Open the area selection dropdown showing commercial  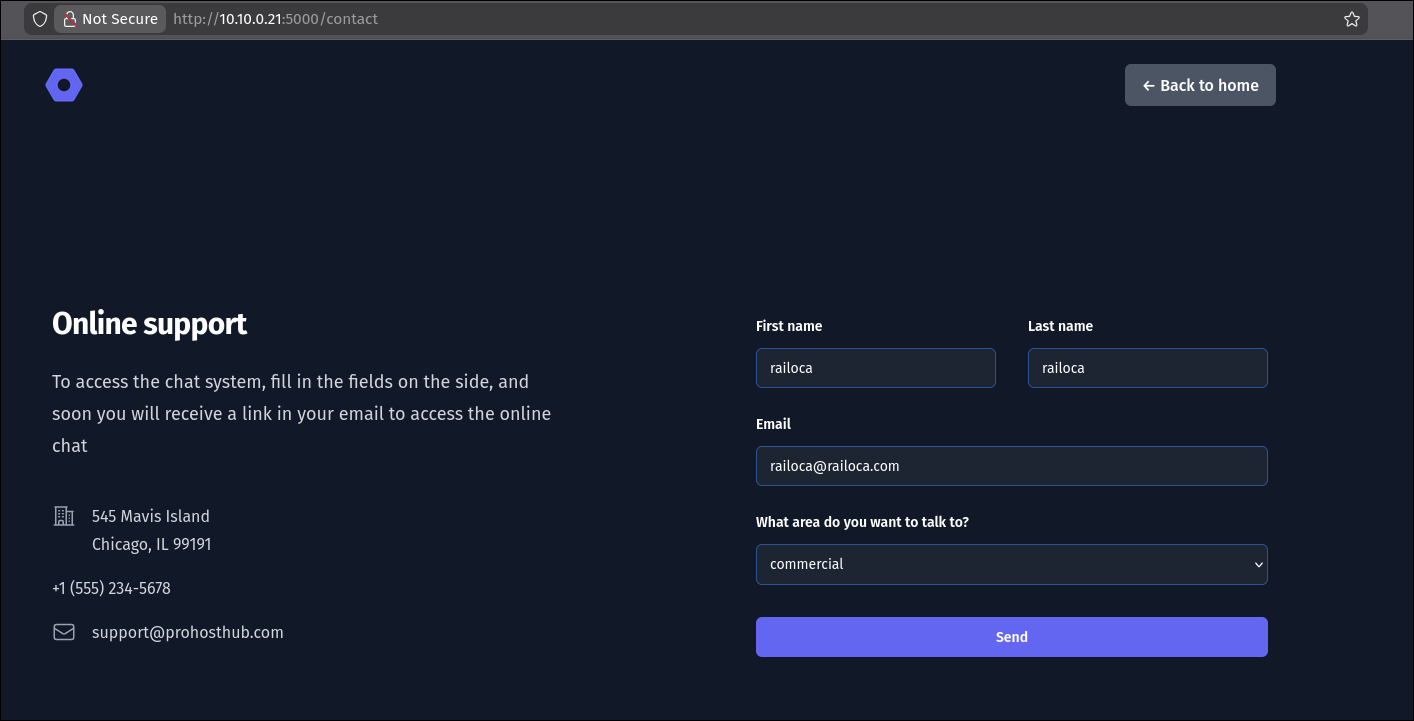[x=1011, y=564]
